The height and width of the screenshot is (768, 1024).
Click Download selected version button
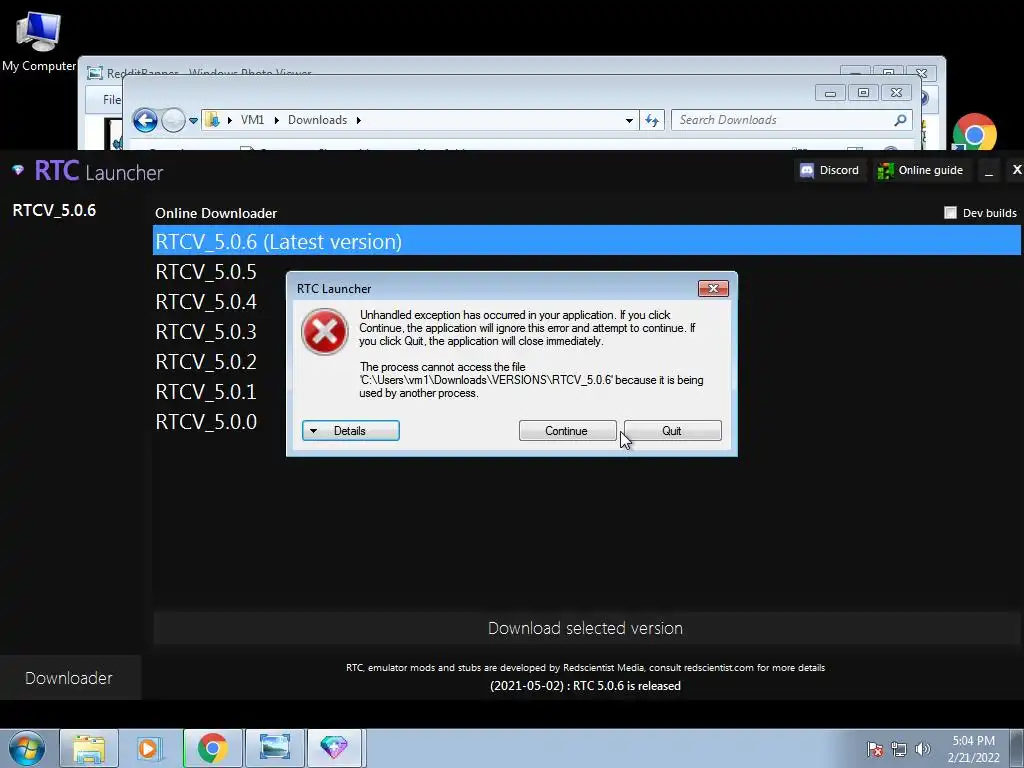pos(586,628)
